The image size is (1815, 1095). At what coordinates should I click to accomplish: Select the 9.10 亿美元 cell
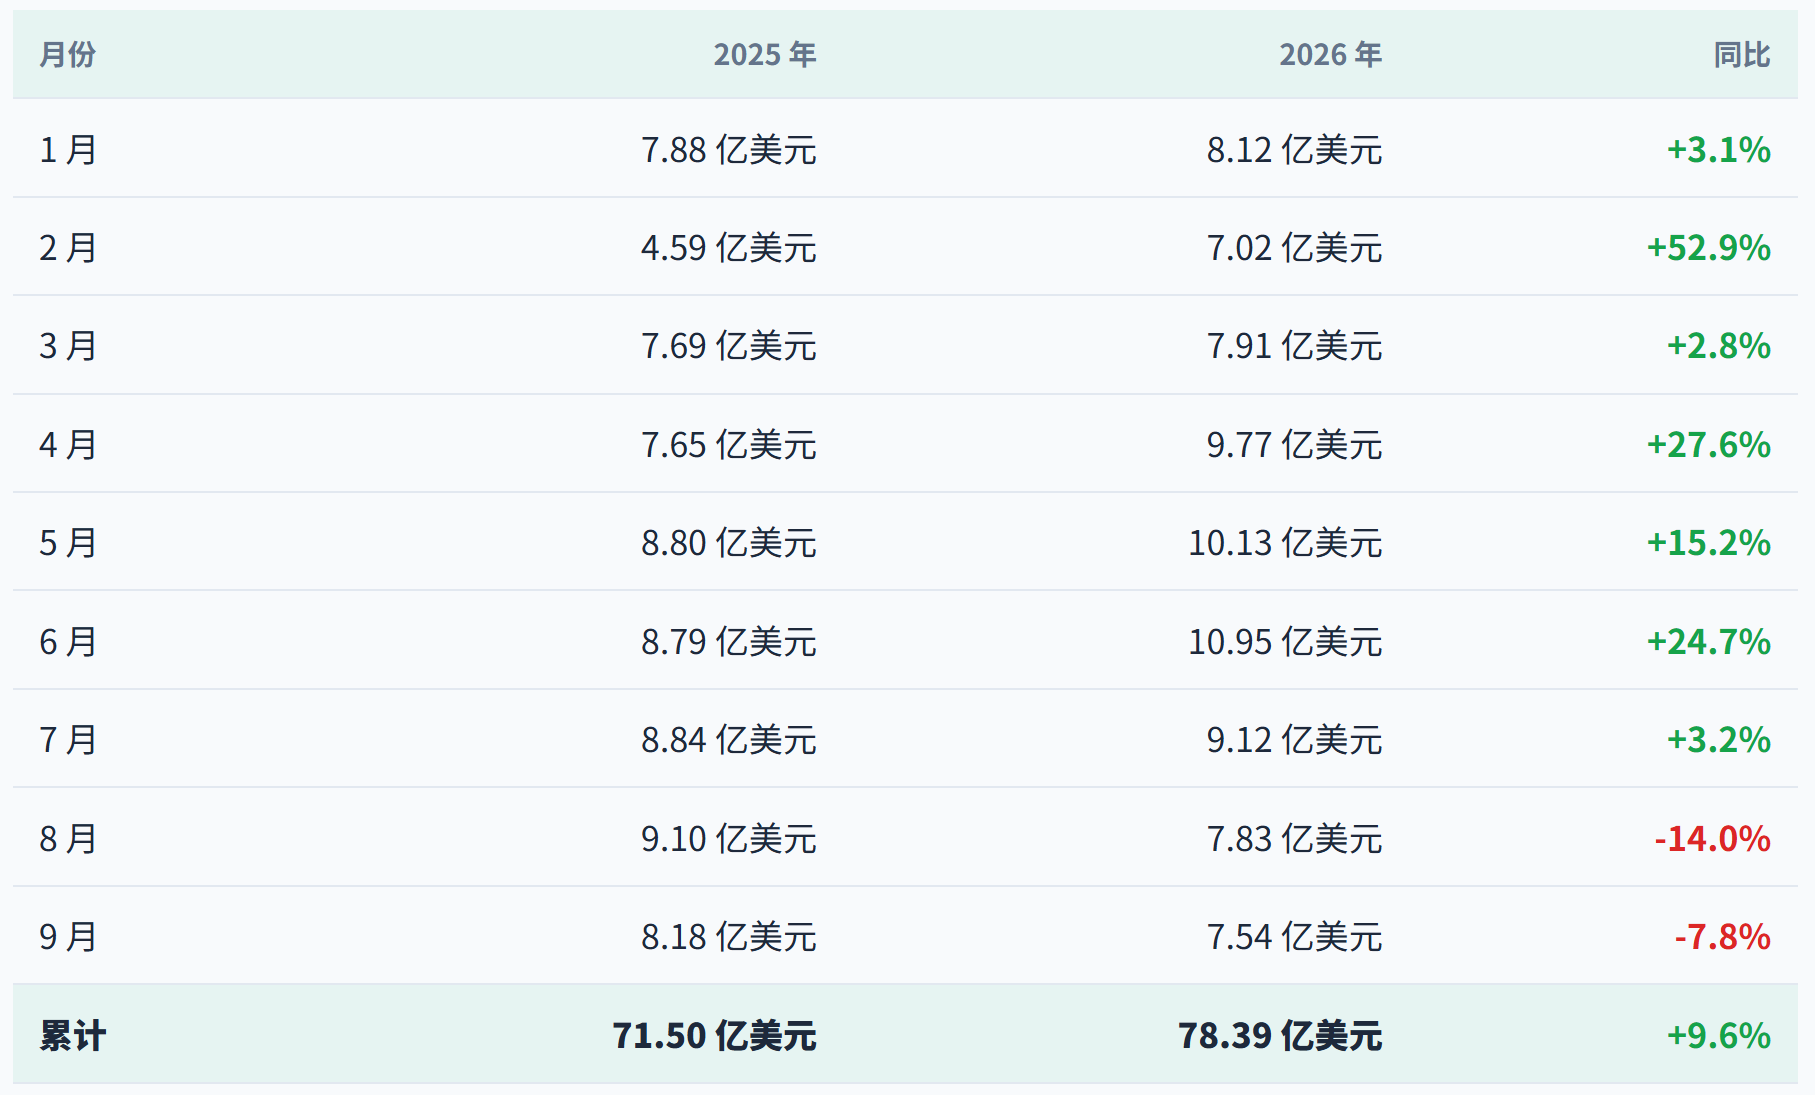[x=729, y=839]
